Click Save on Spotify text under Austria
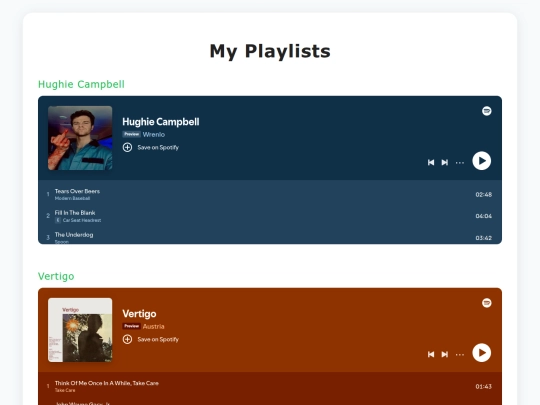 click(158, 339)
